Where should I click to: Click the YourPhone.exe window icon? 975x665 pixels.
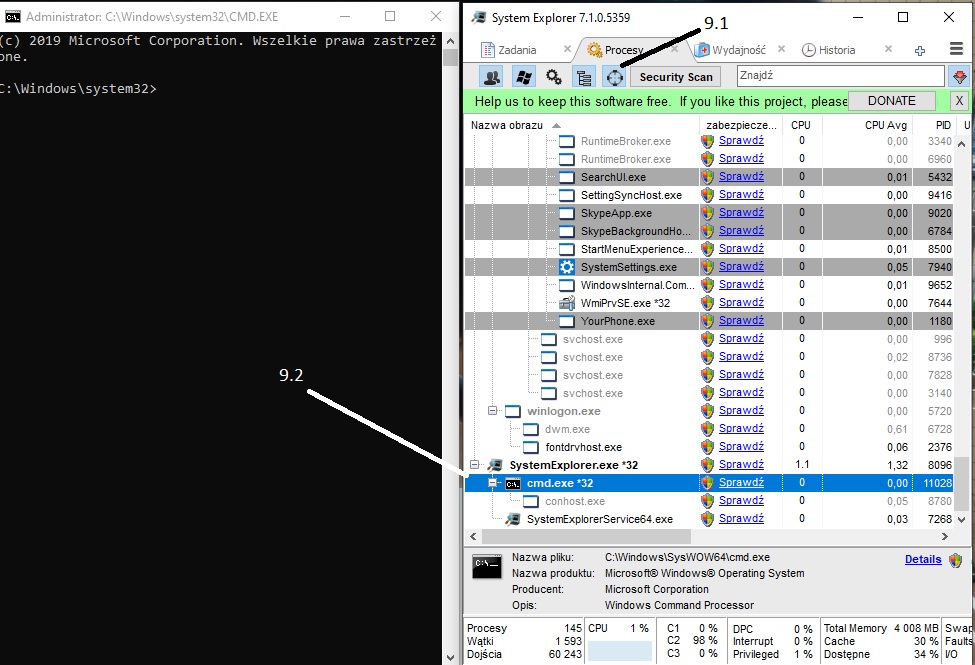[566, 321]
